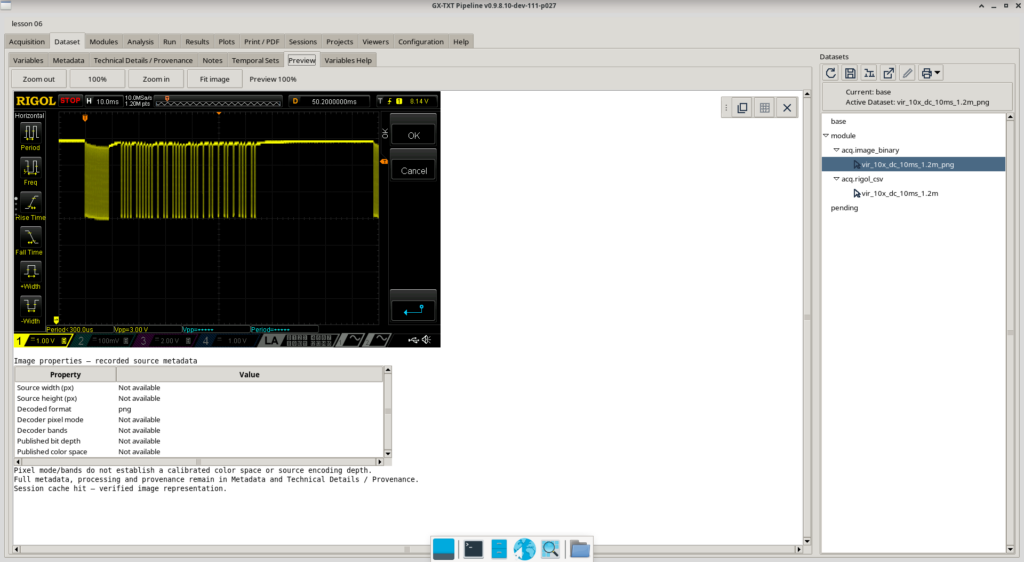This screenshot has width=1024, height=562.
Task: Click the 'Decoded format' property cell
Action: (x=65, y=409)
